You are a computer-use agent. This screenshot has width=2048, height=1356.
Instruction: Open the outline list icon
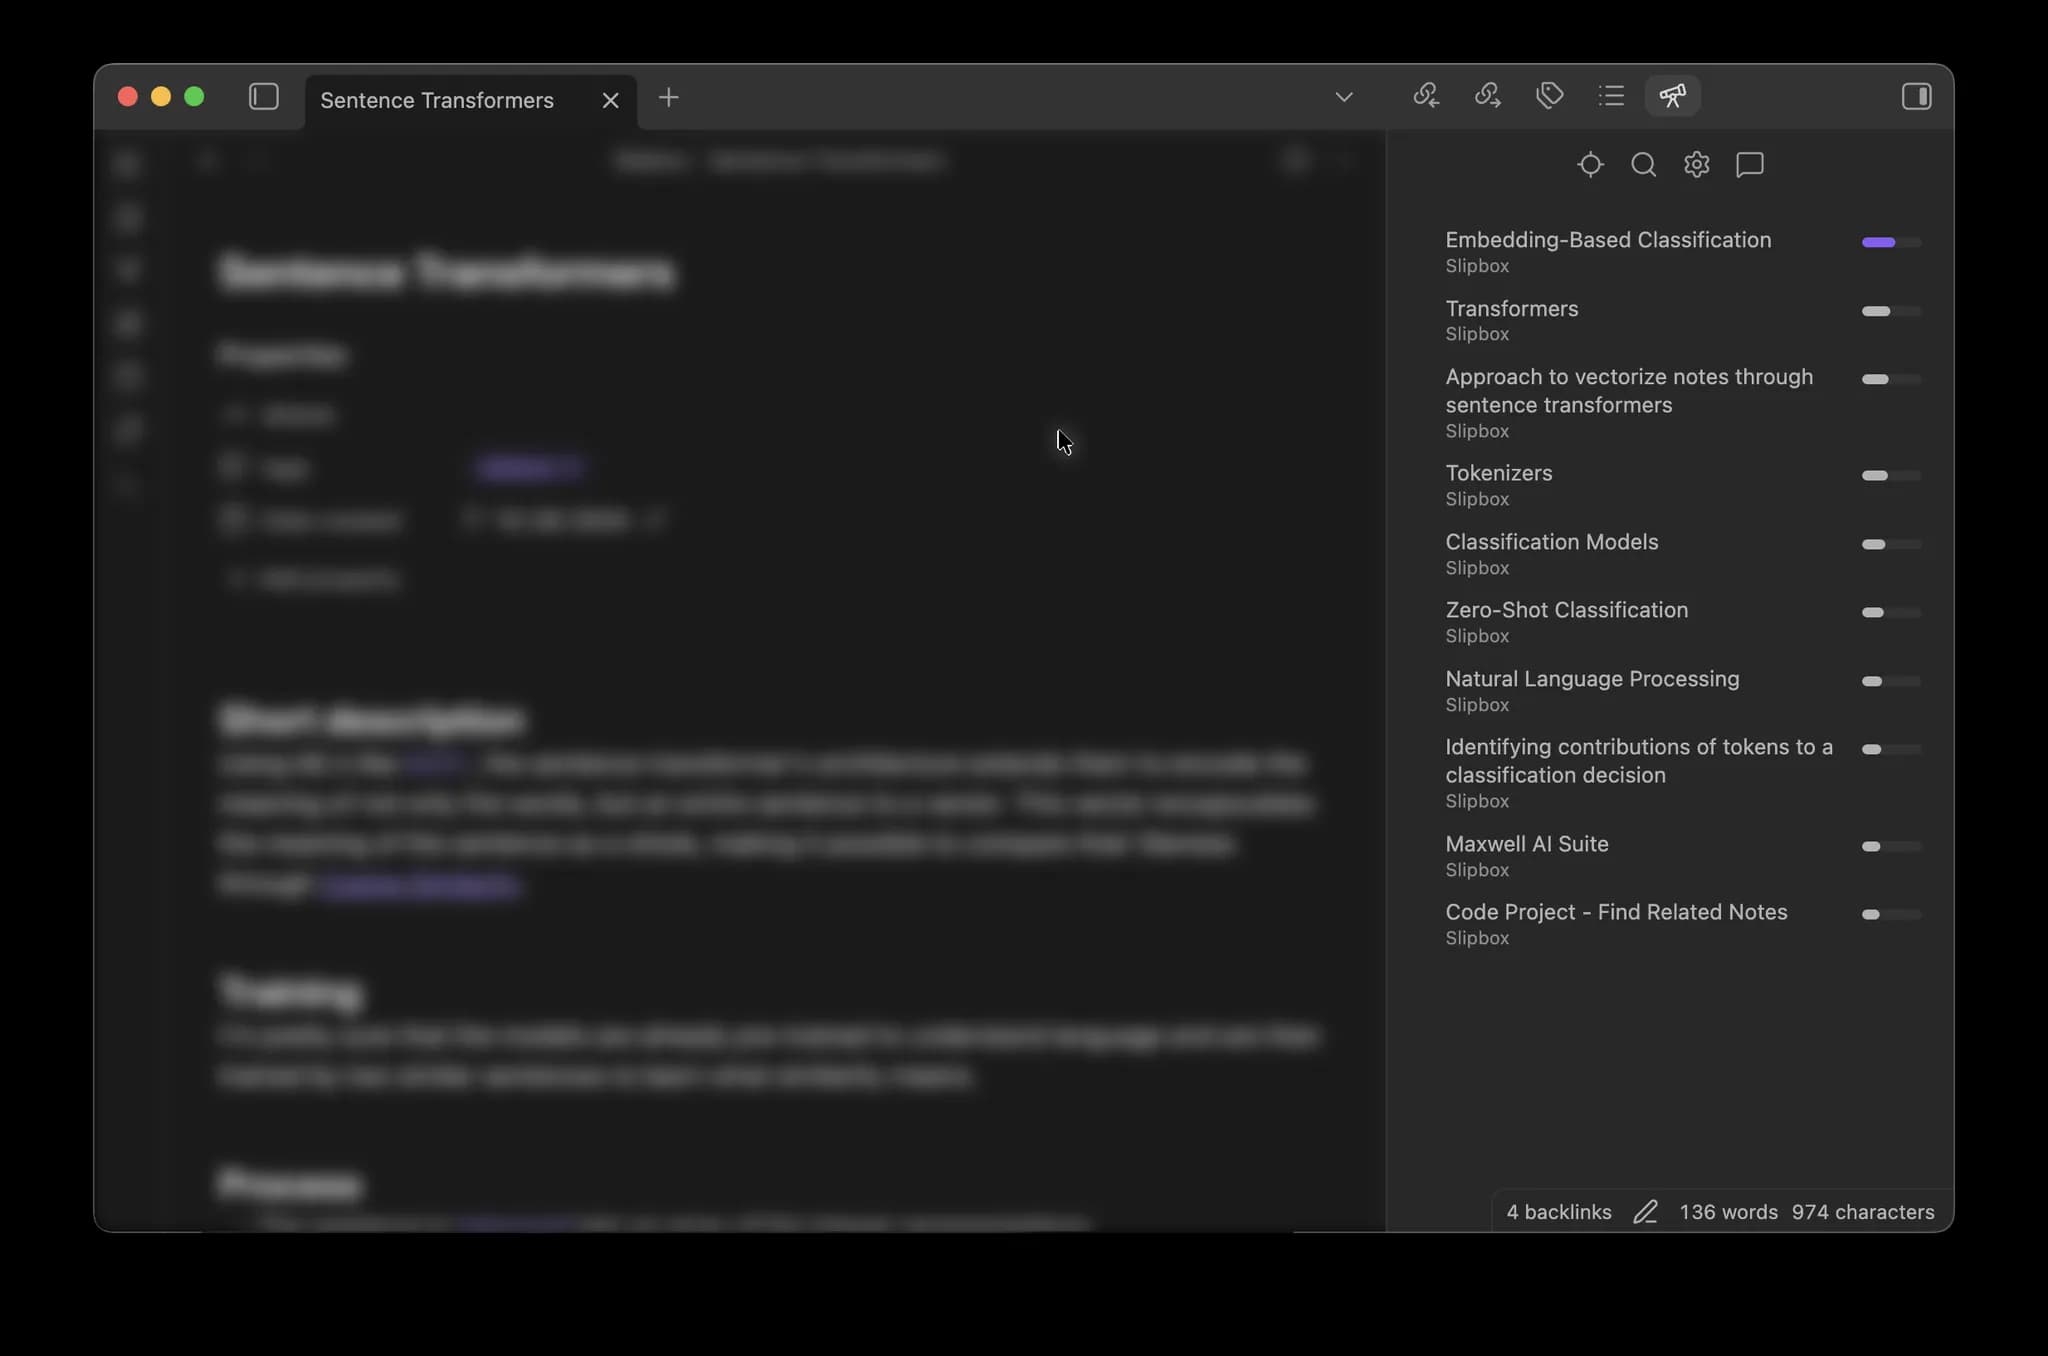pyautogui.click(x=1611, y=96)
